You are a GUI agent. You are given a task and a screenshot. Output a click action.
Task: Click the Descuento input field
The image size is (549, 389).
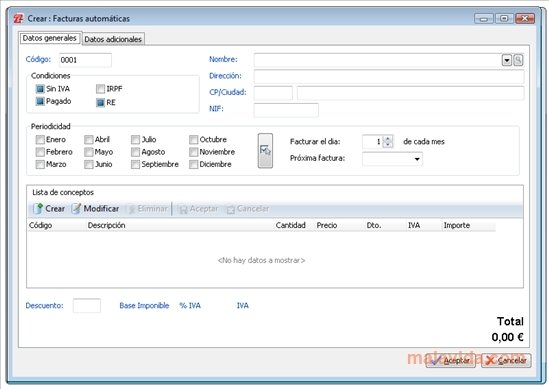point(86,305)
